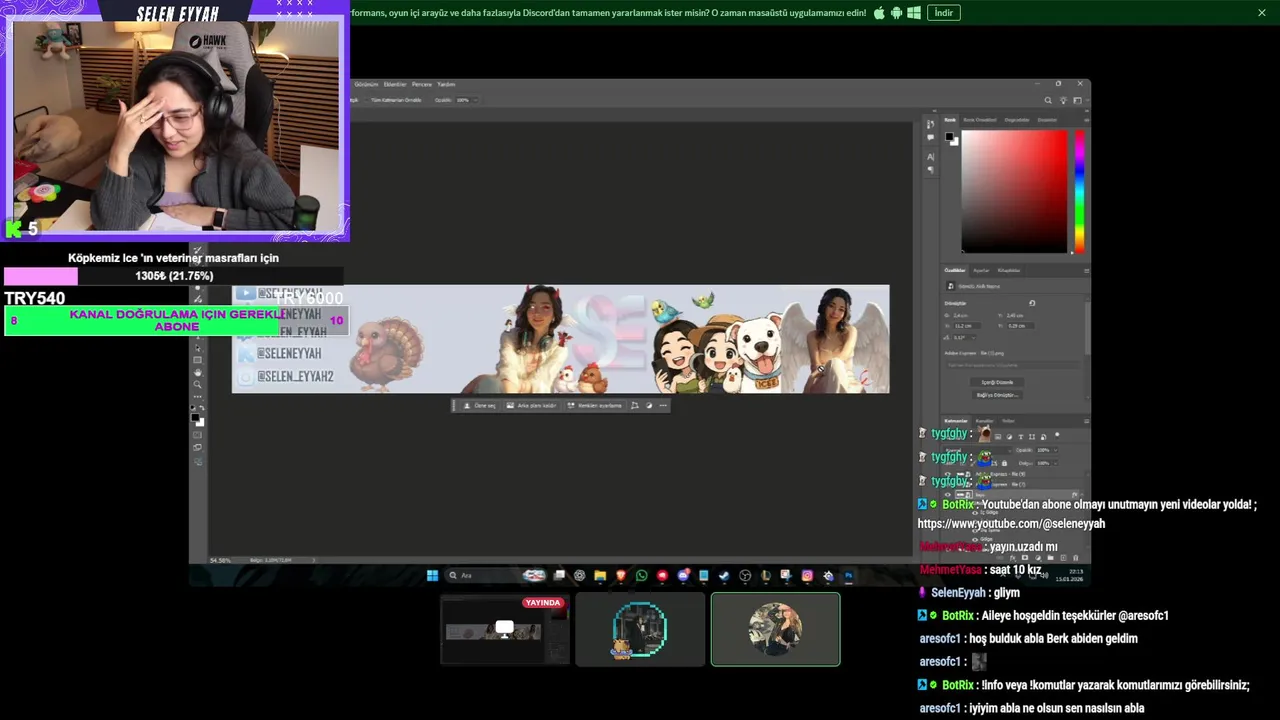Open the Discover lightbulb icon
Viewport: 1280px width, 720px height.
1063,100
